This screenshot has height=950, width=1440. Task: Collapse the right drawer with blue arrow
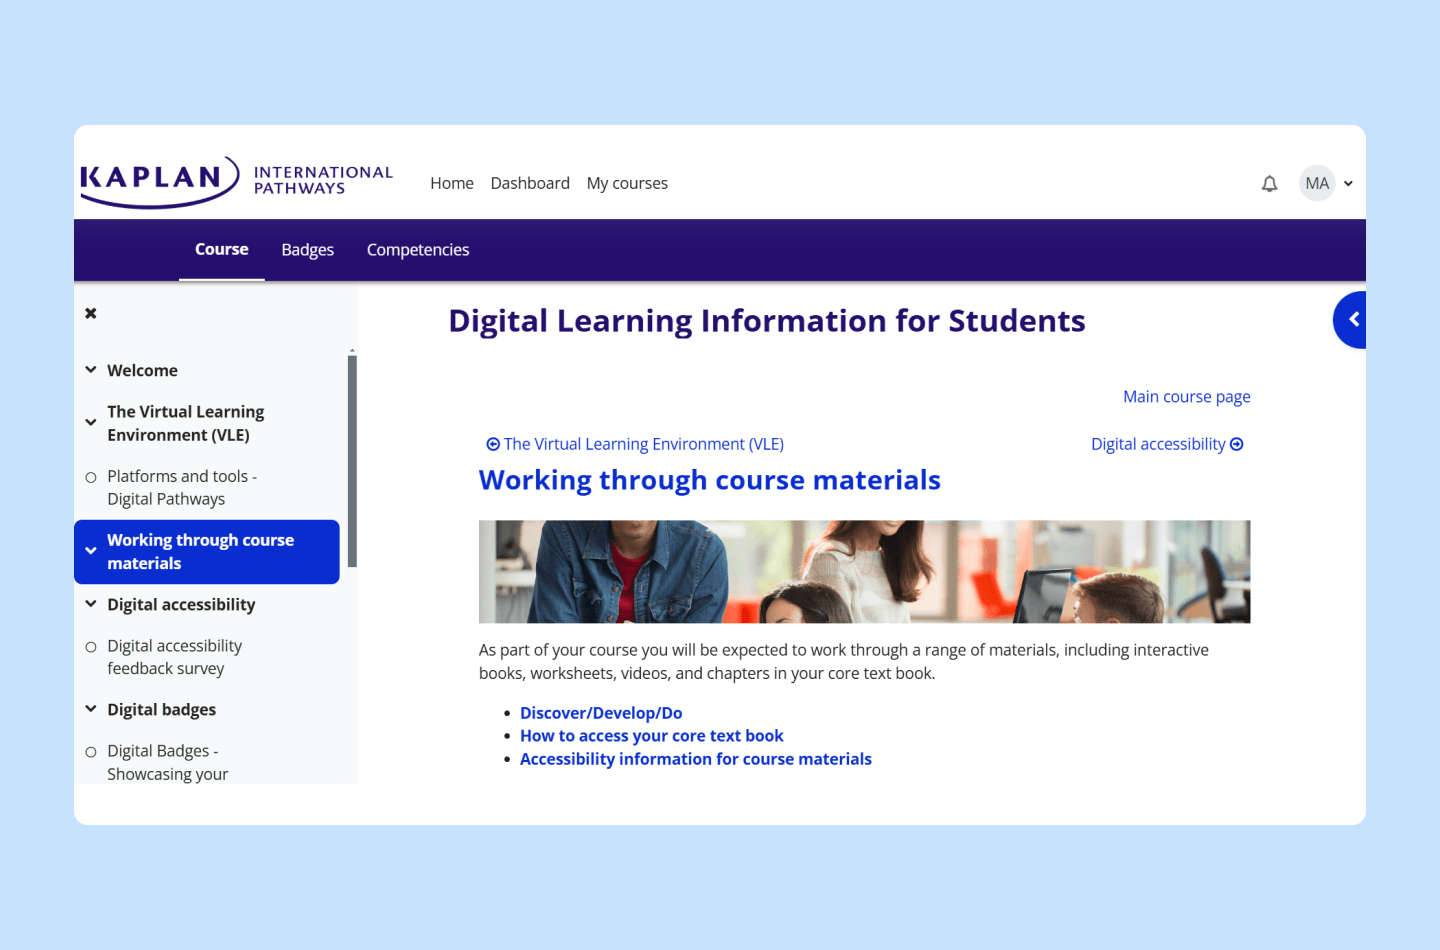point(1351,320)
